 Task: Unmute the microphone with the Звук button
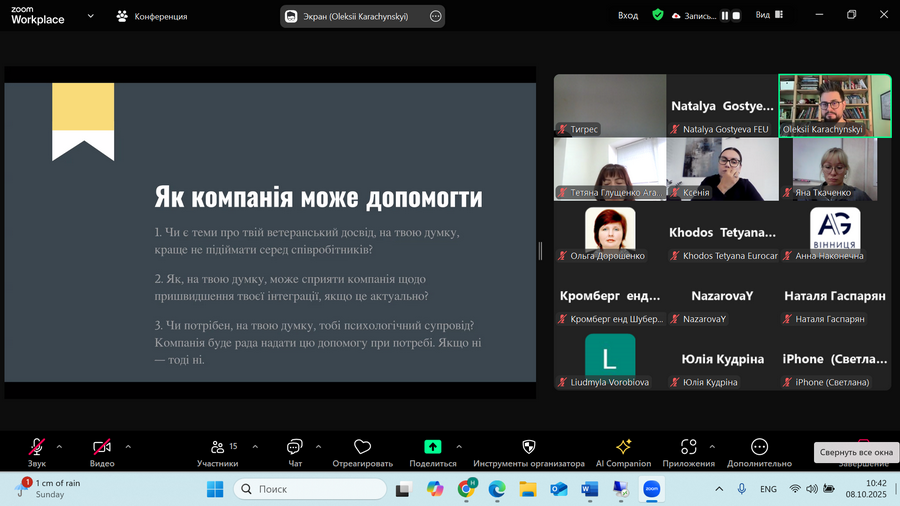[37, 448]
